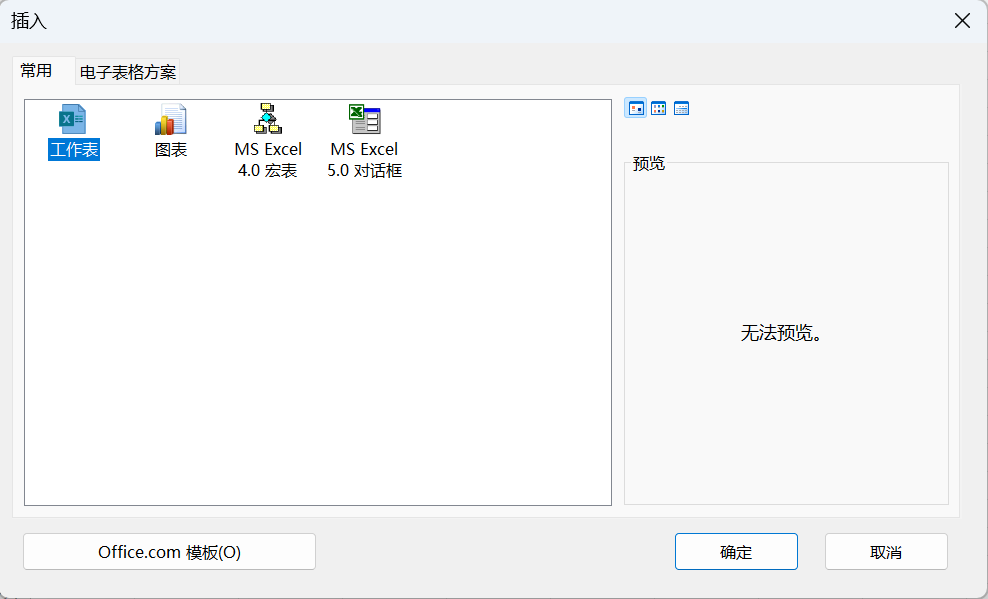Click the 图表 label text

171,150
